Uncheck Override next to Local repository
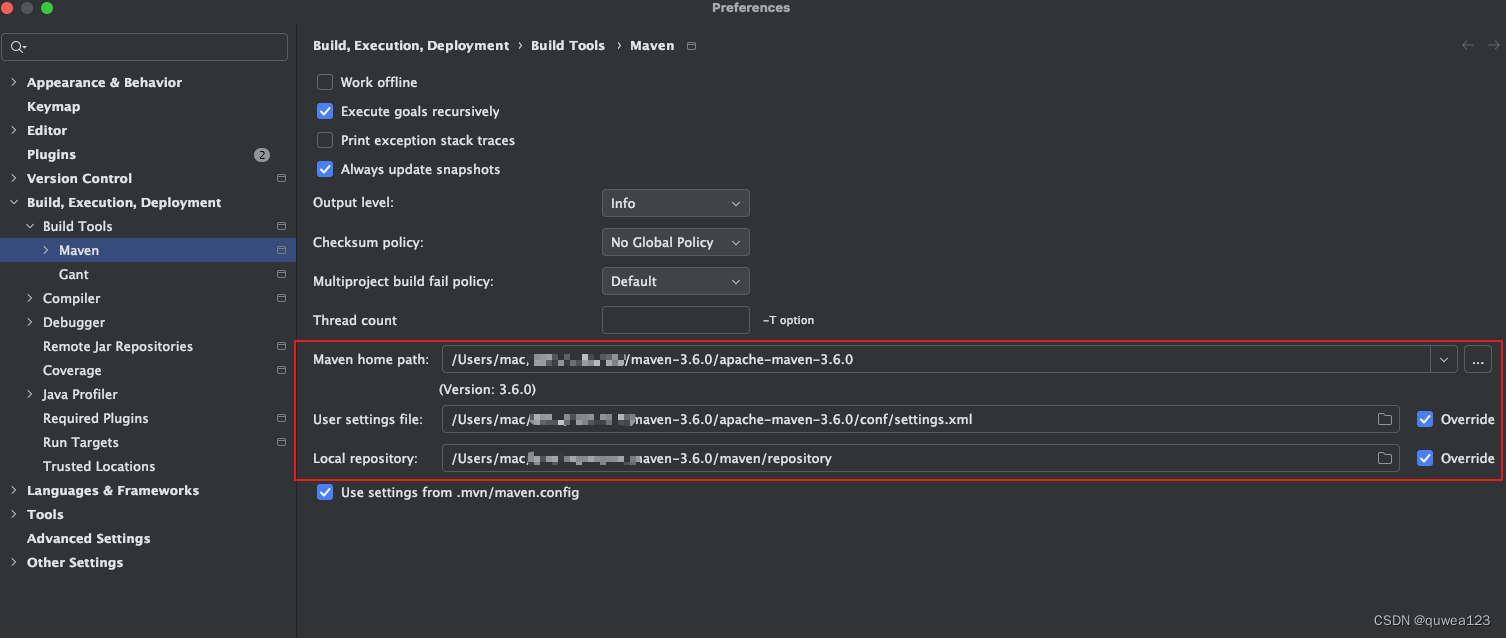 (1425, 458)
